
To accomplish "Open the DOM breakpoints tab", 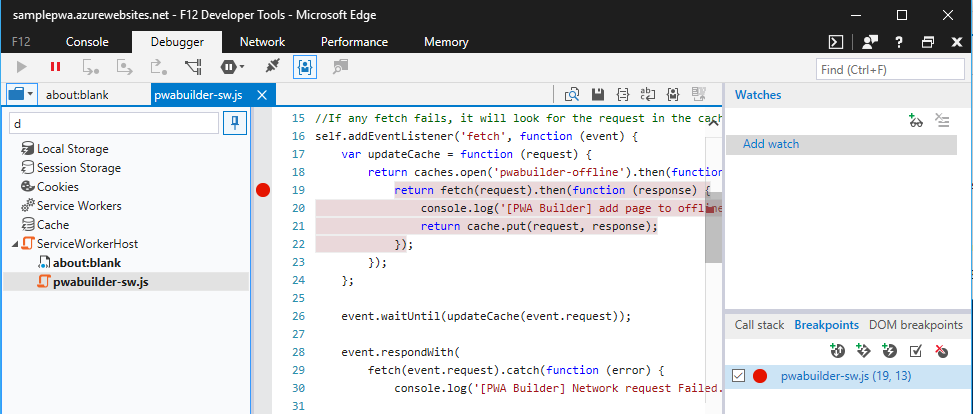I will 915,325.
